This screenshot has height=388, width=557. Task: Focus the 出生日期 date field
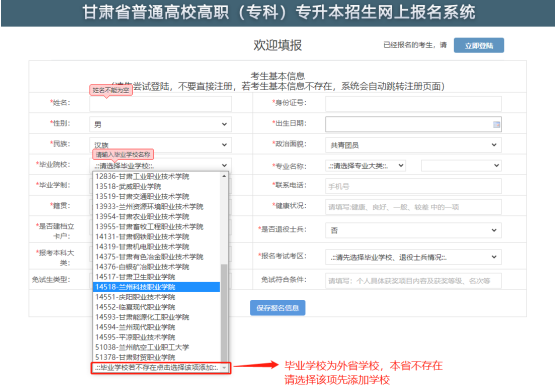coord(413,124)
